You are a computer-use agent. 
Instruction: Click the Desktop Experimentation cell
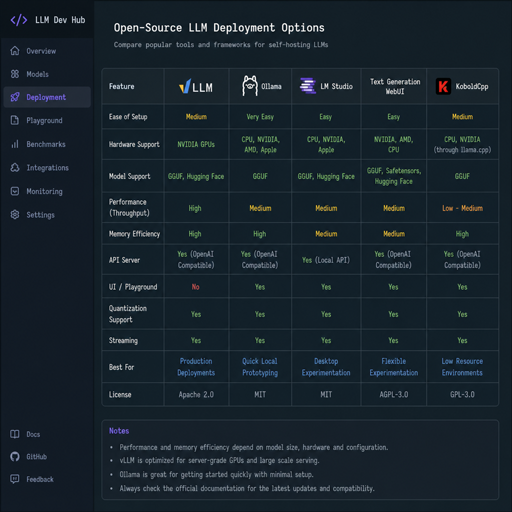click(x=326, y=367)
